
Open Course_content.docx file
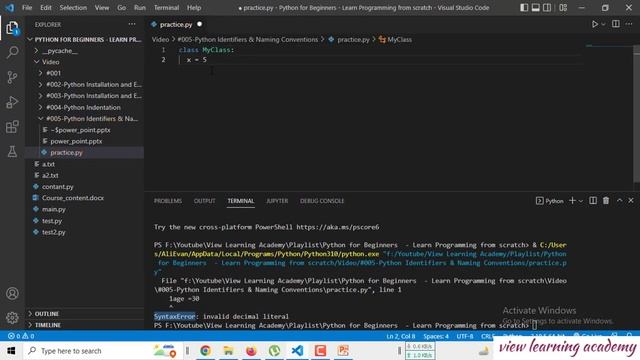click(x=84, y=198)
